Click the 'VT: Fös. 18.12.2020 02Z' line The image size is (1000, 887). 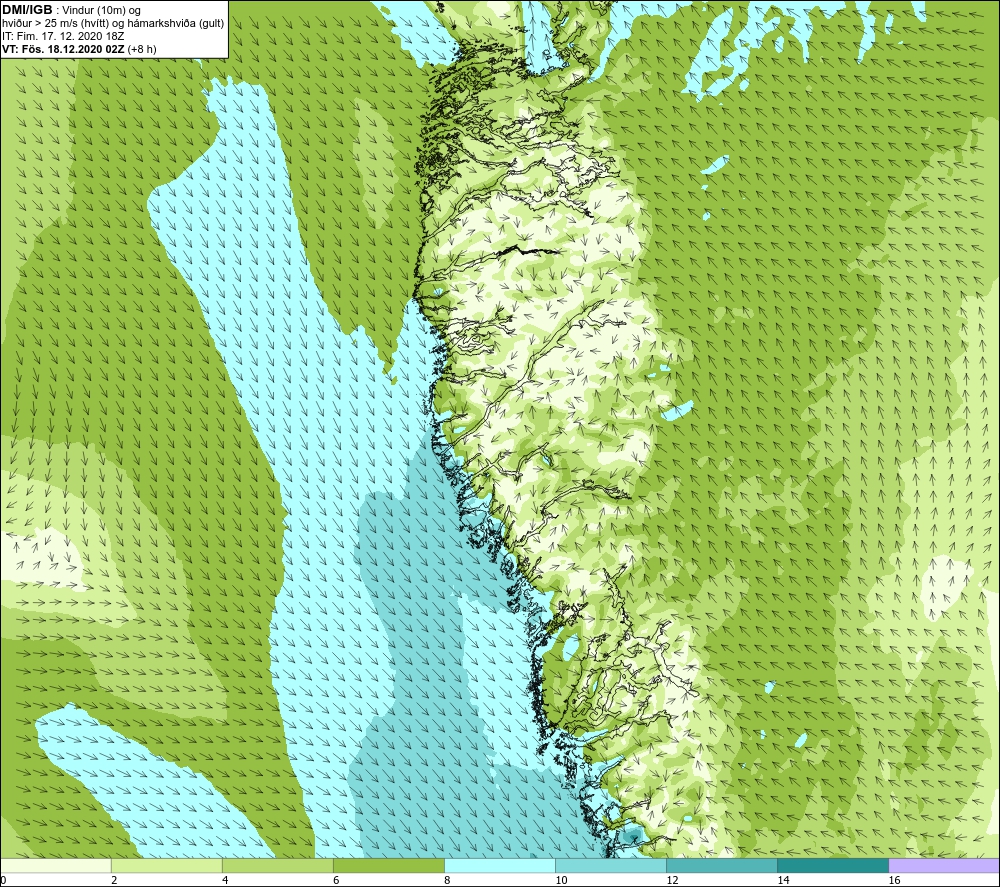(63, 49)
